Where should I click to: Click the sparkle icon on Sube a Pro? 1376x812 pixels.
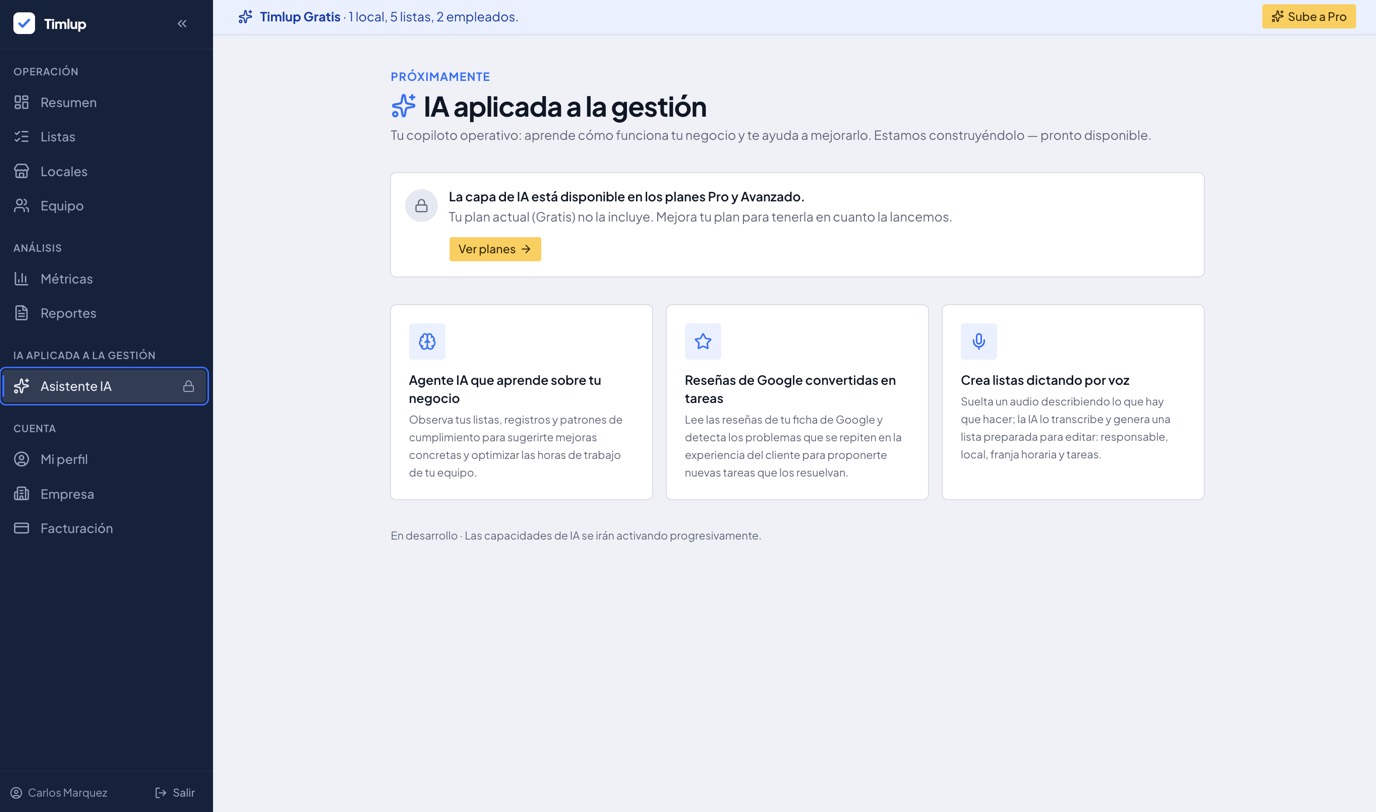(x=1277, y=17)
